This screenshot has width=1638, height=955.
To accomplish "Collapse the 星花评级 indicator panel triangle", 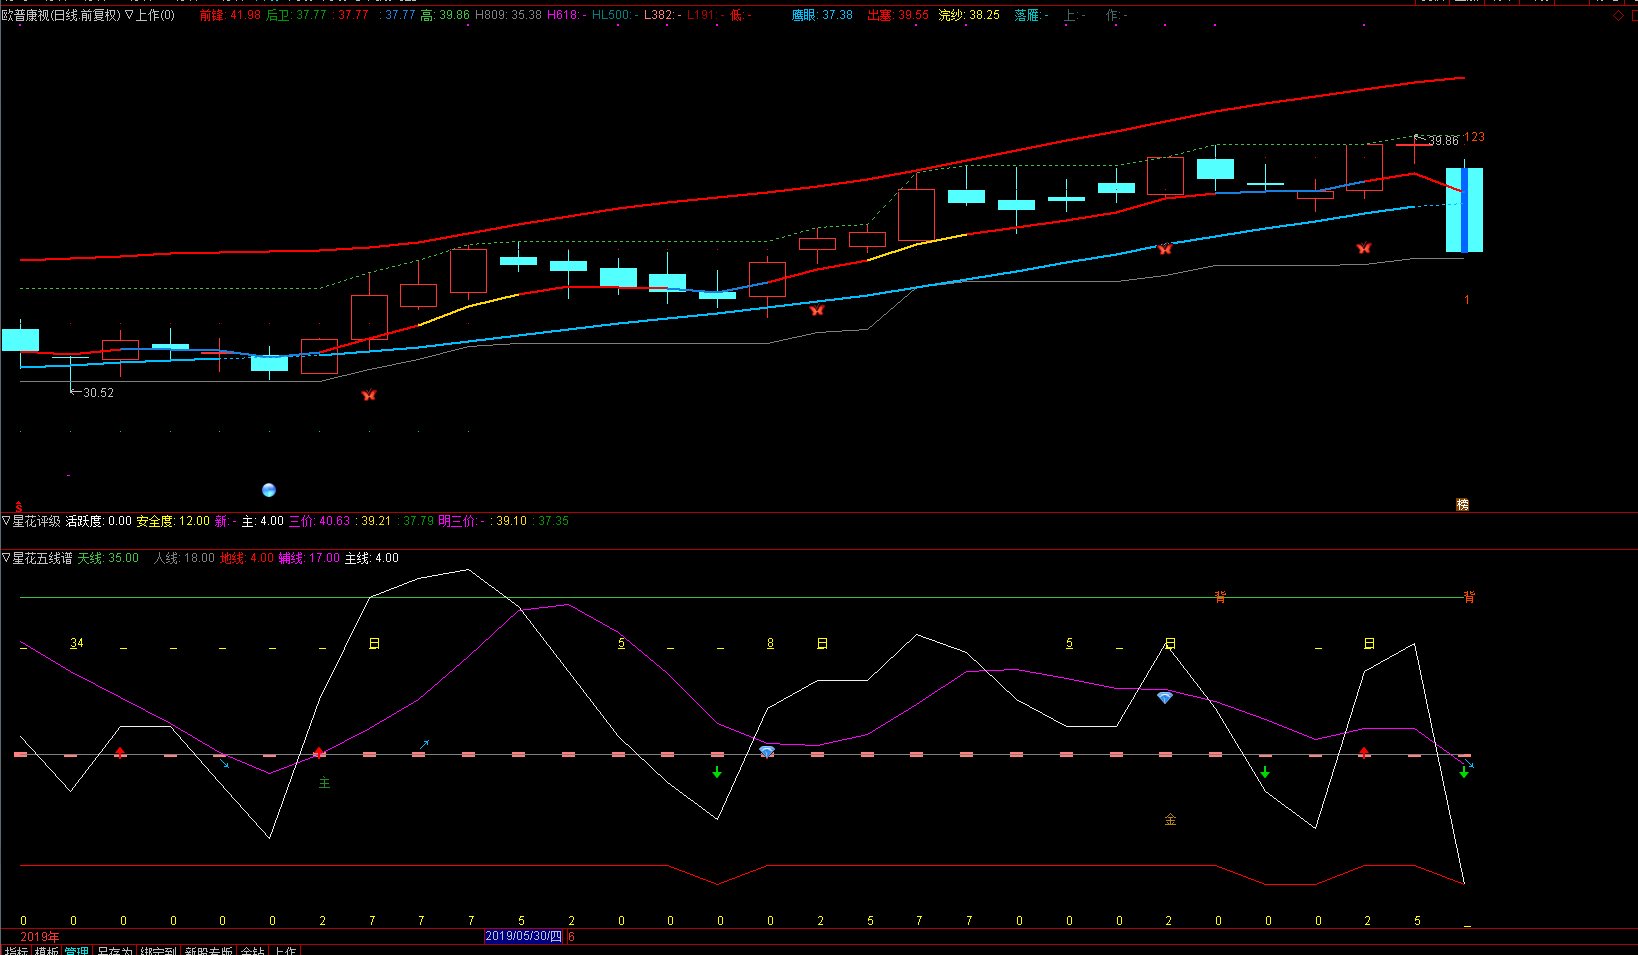I will coord(6,521).
